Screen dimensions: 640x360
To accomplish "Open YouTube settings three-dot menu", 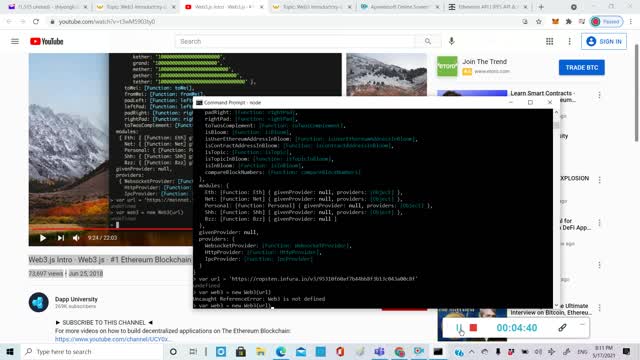I will [569, 41].
